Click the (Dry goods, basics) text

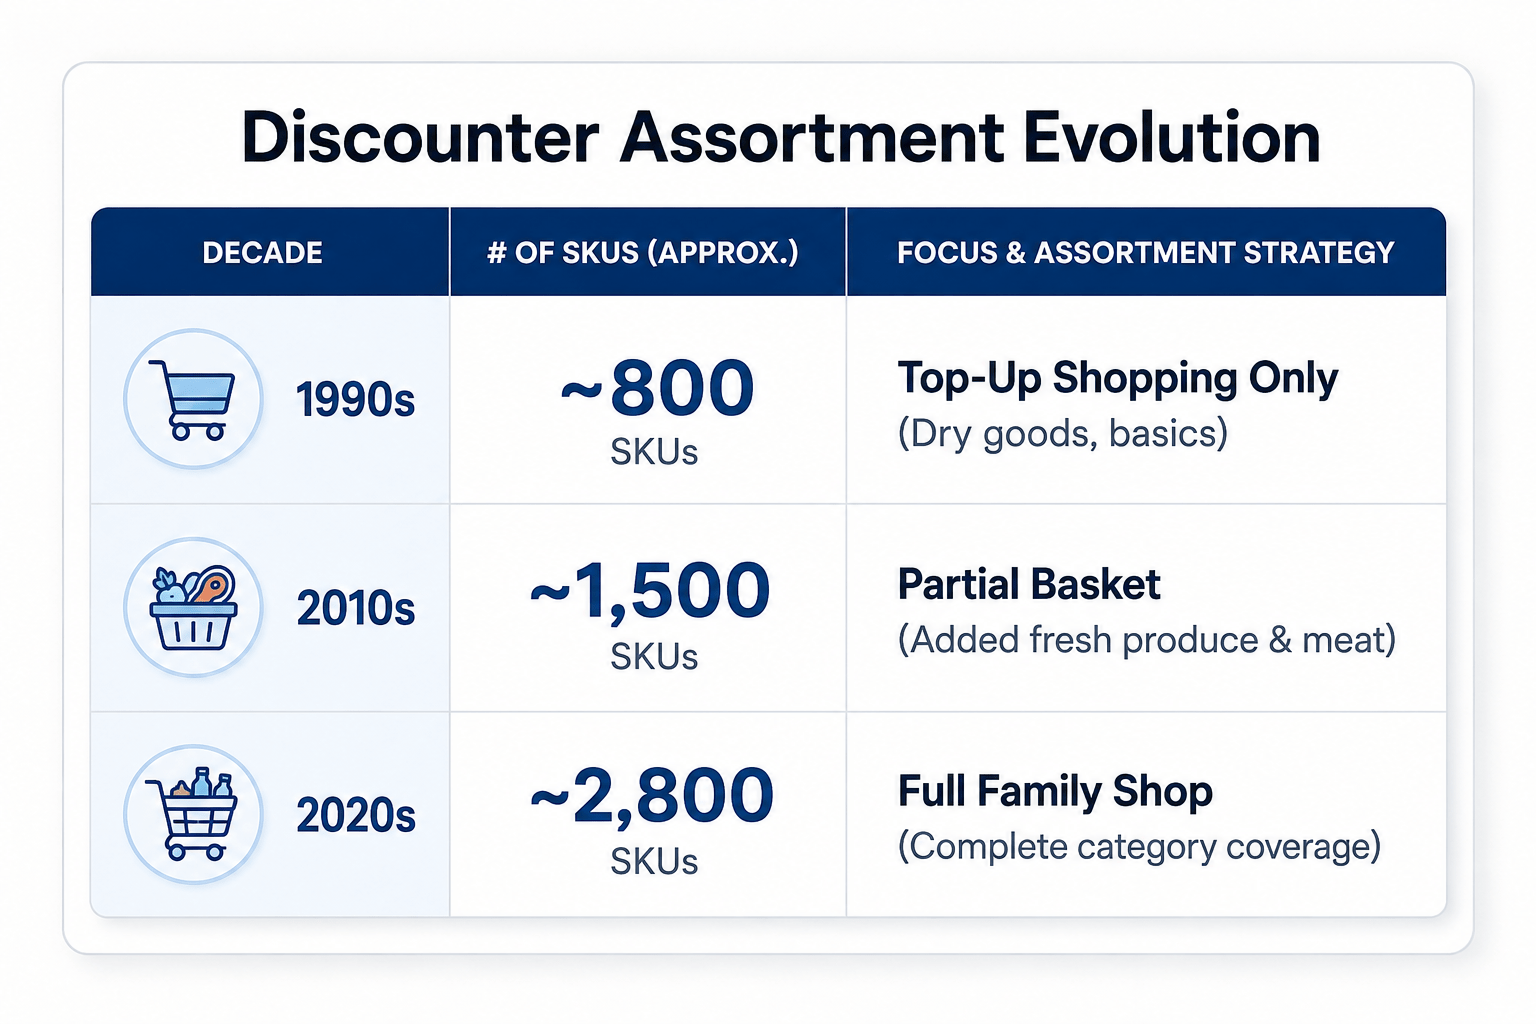pos(1062,434)
